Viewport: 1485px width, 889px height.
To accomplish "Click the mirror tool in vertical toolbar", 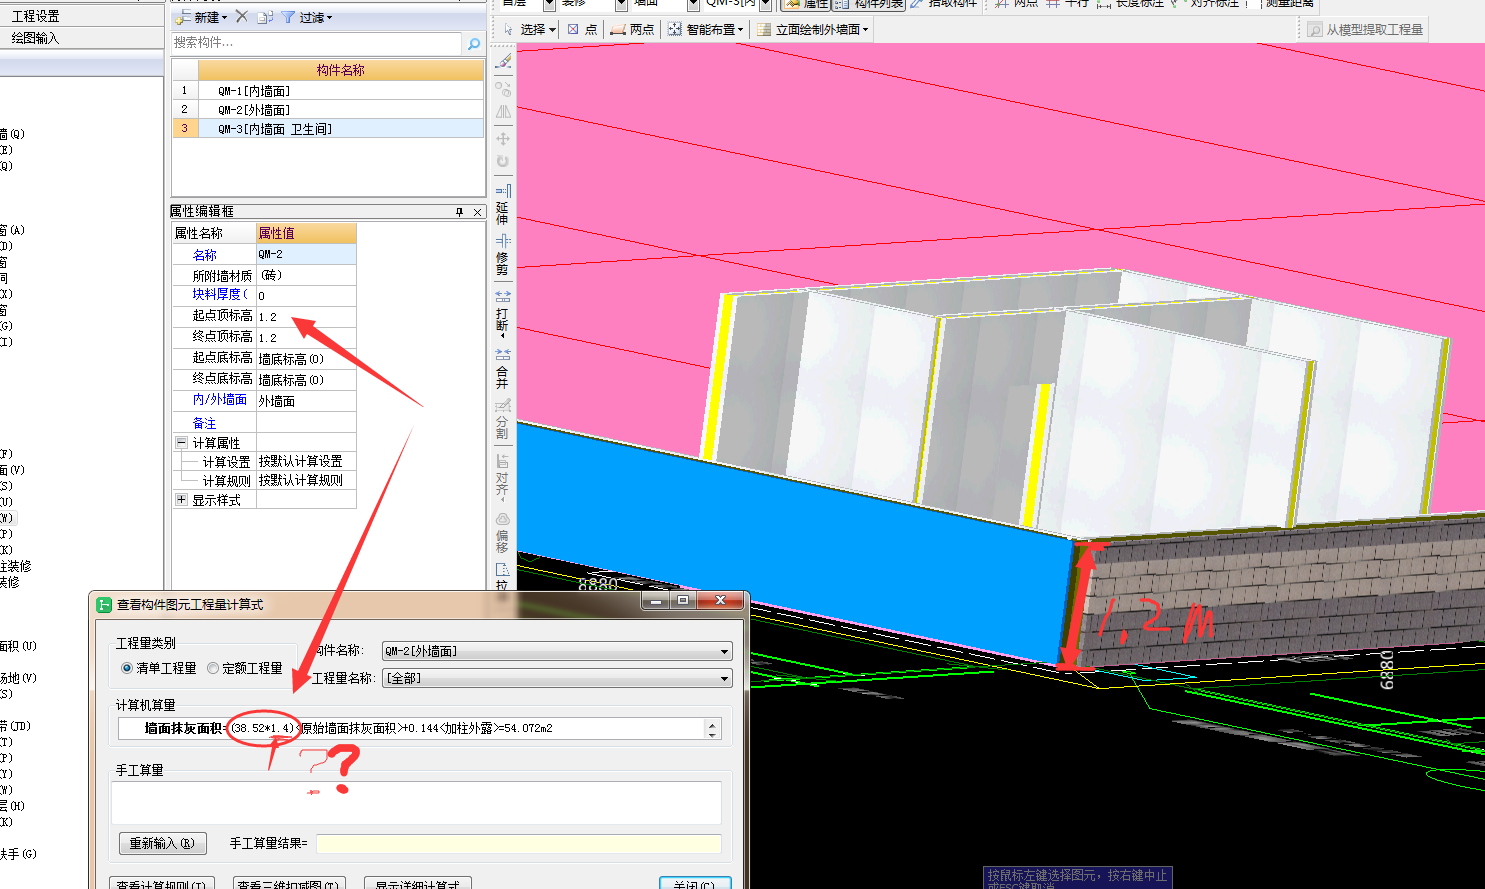I will pyautogui.click(x=503, y=112).
